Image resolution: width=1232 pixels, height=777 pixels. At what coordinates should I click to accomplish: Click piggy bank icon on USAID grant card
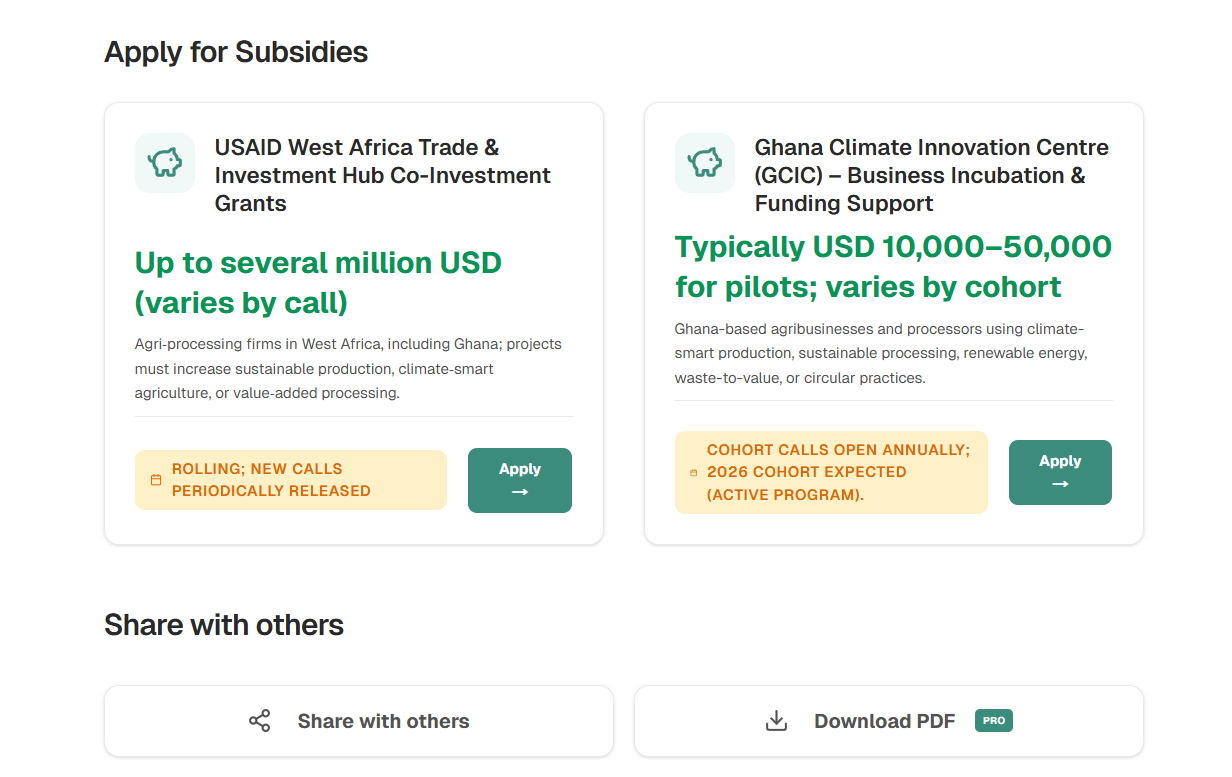tap(165, 163)
